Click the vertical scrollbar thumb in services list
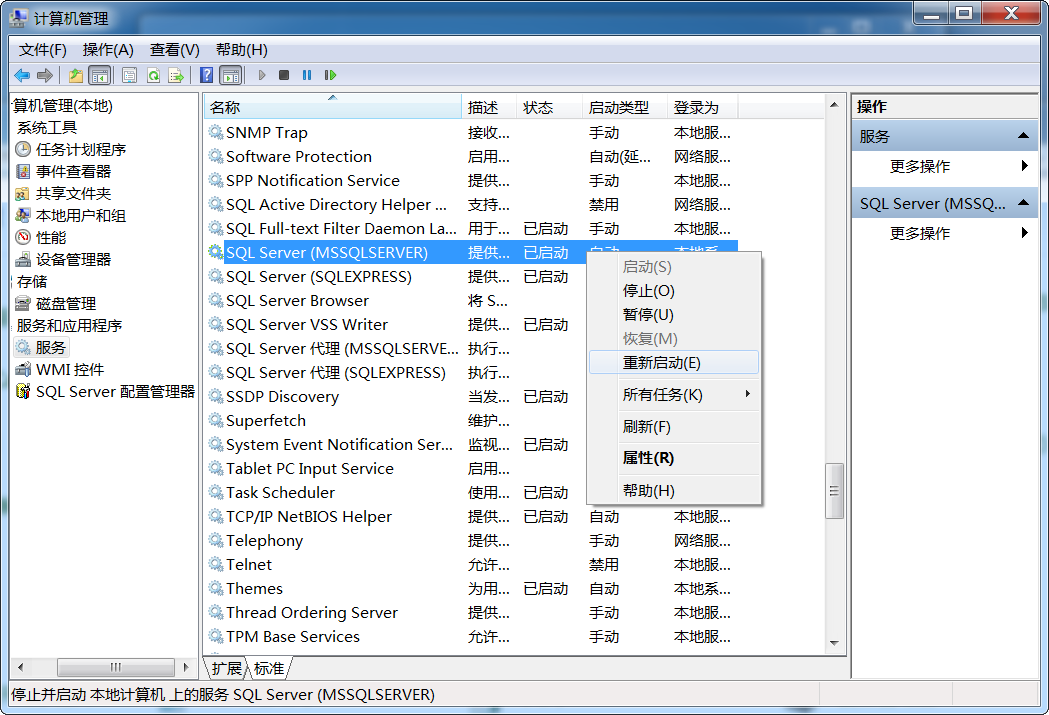Viewport: 1049px width, 715px height. [834, 491]
